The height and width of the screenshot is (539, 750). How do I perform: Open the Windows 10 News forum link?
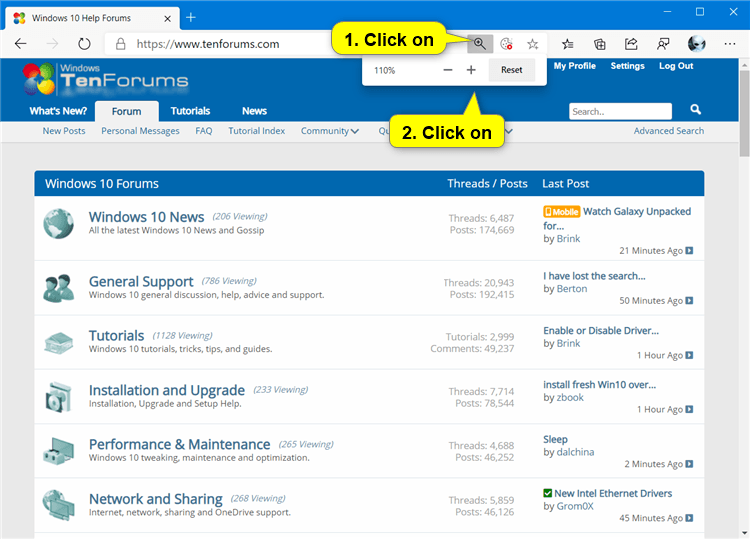146,217
